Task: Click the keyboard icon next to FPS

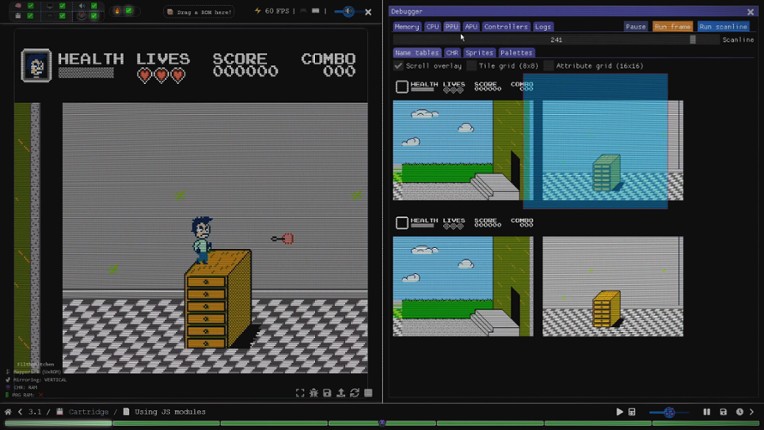Action: pos(315,11)
